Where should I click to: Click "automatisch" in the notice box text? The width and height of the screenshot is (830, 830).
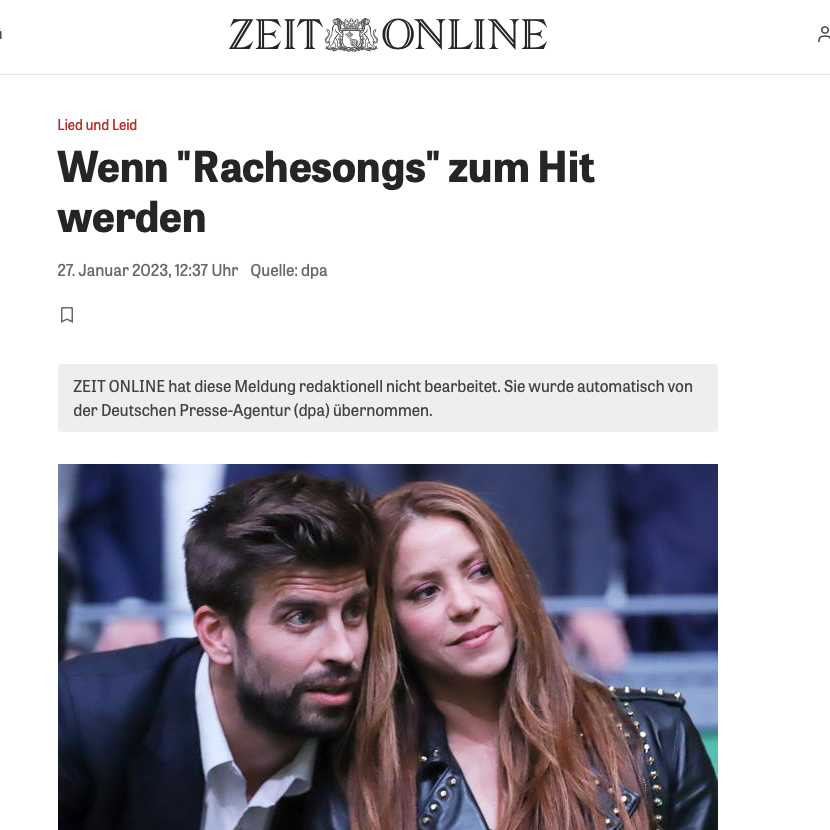coord(620,386)
